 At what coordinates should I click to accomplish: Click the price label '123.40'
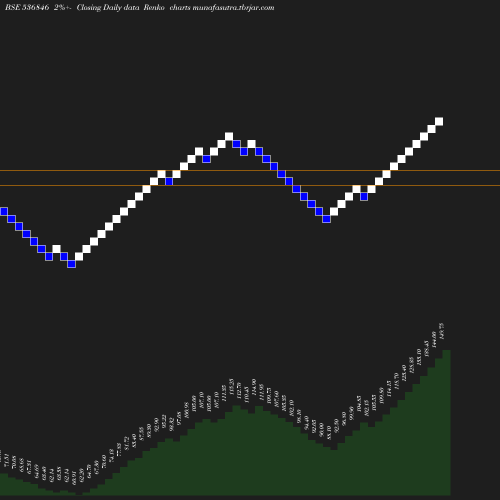(x=404, y=373)
